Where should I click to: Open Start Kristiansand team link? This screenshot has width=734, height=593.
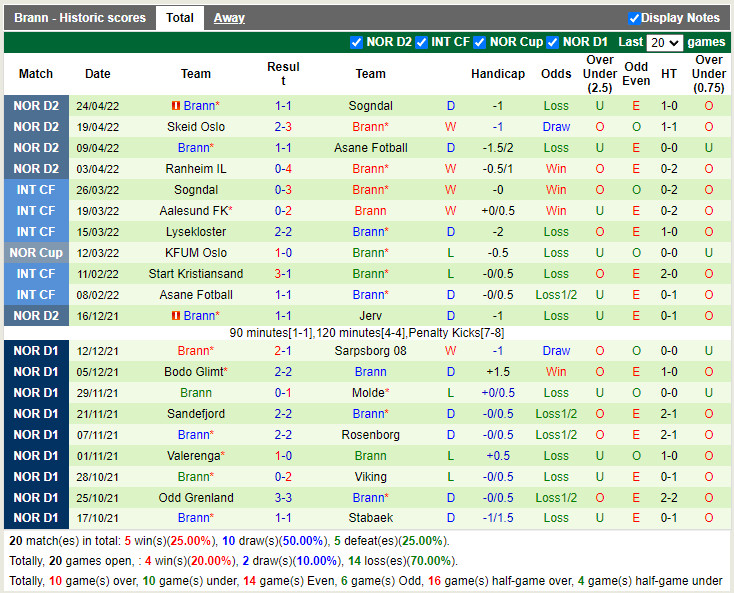click(x=196, y=274)
